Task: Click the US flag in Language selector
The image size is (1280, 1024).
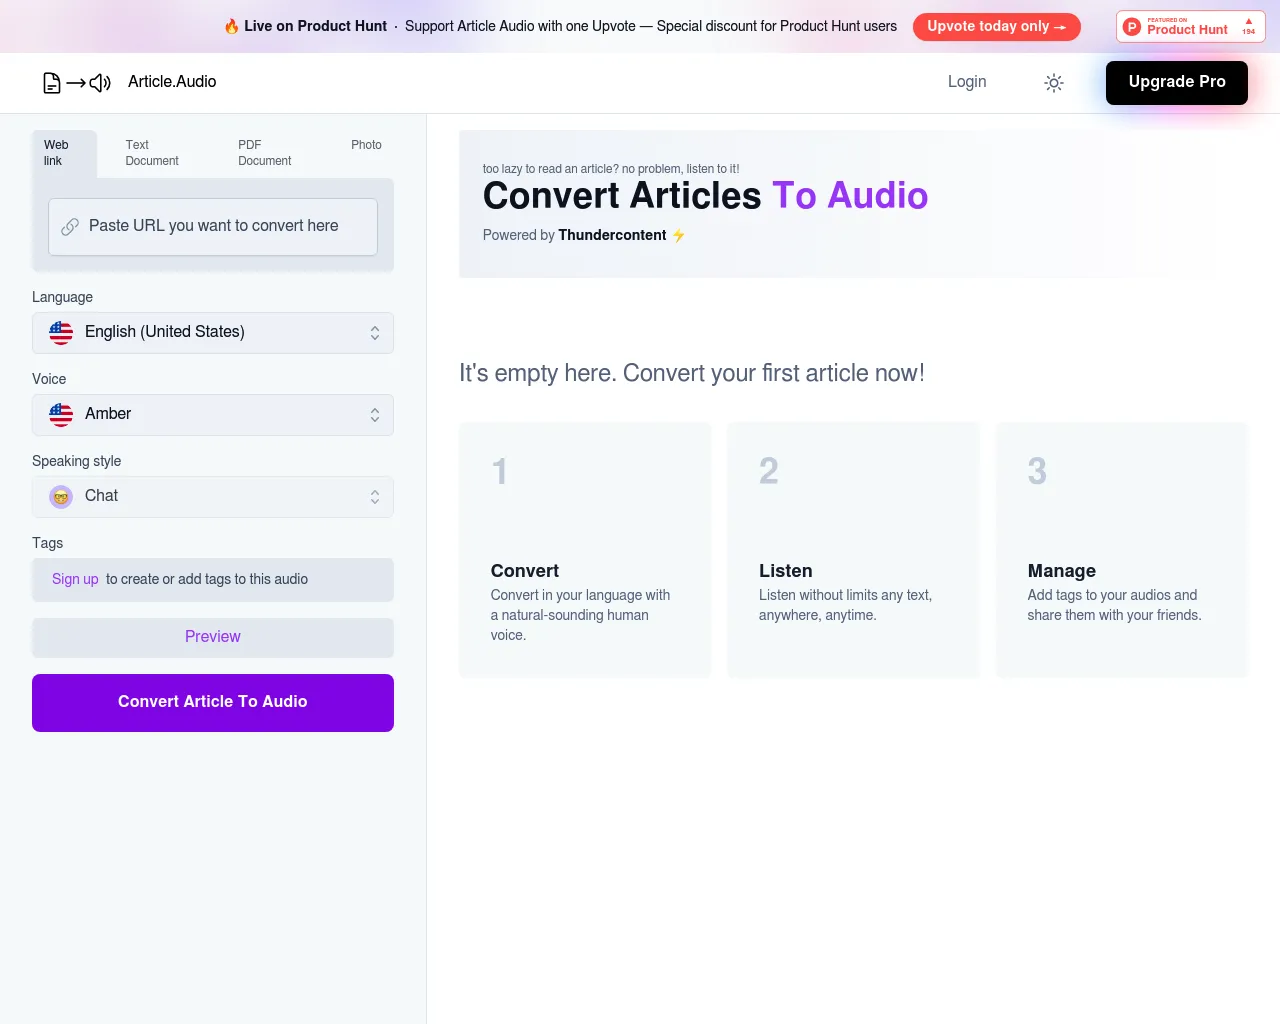Action: pos(61,333)
